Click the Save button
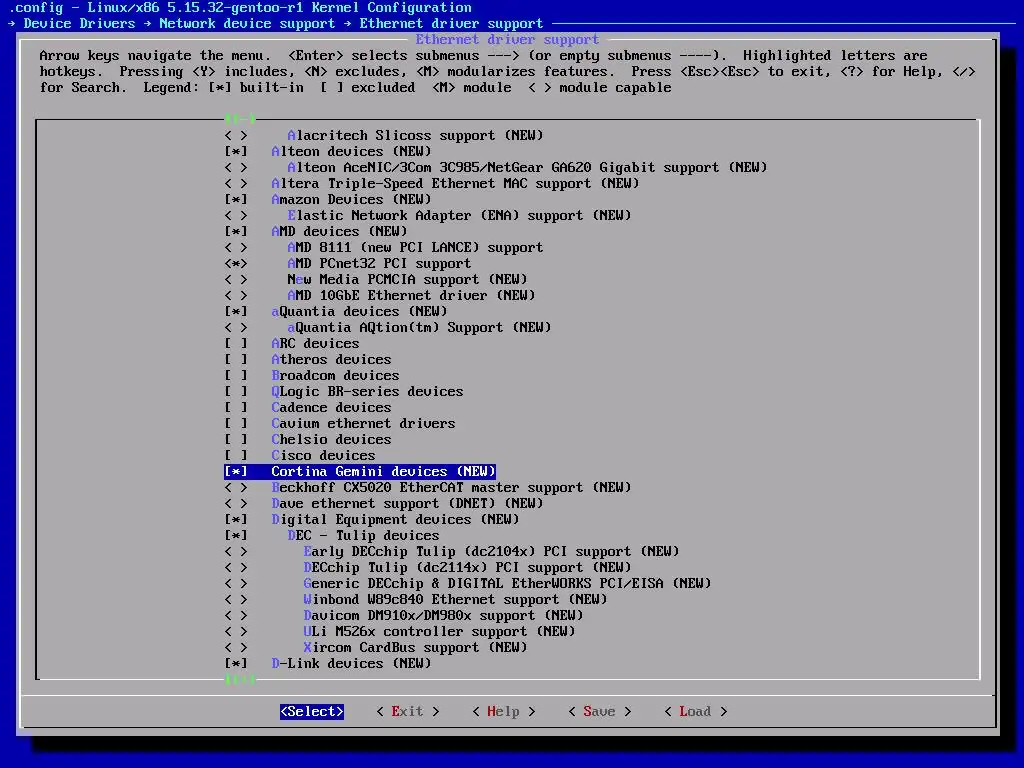Screen dimensions: 1024x768 (x=600, y=711)
